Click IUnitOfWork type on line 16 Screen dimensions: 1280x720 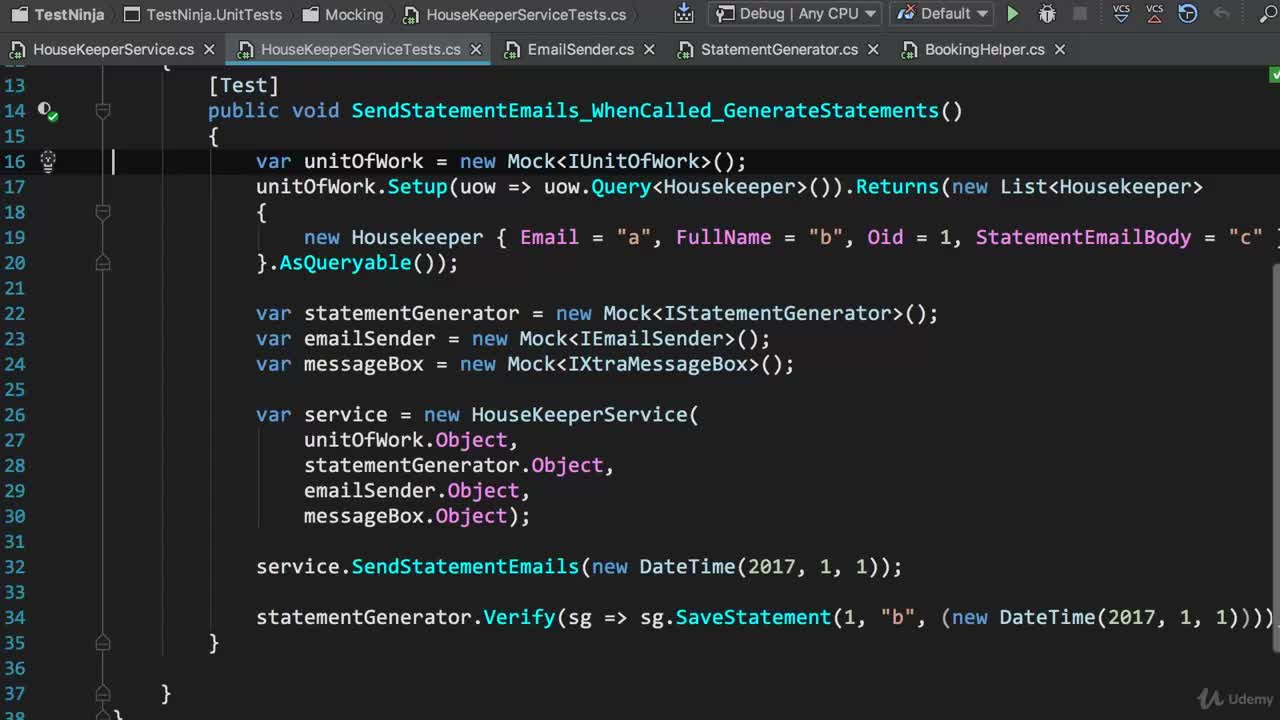tap(633, 161)
